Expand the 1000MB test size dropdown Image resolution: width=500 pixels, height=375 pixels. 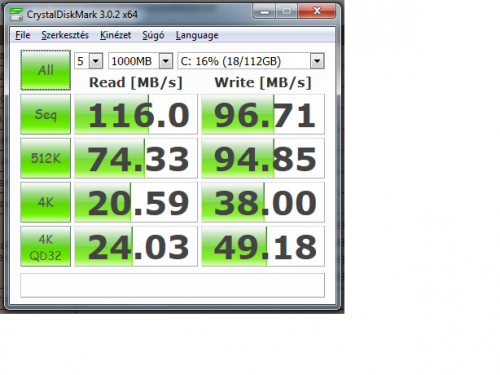click(x=166, y=61)
